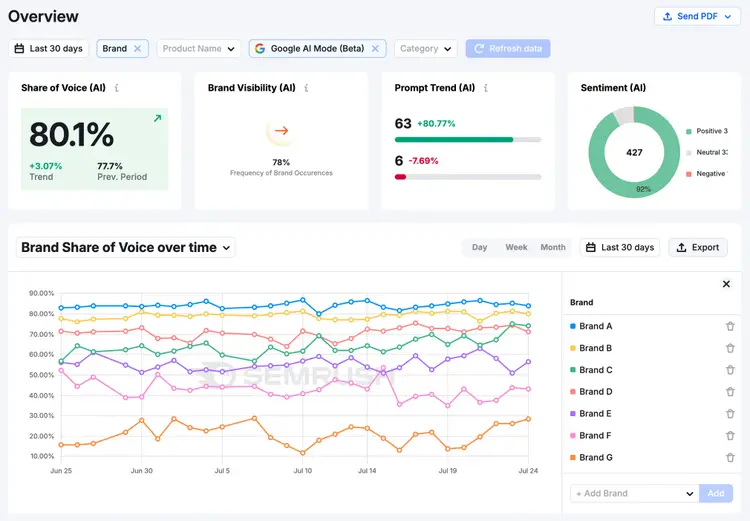Switch chart to Week view

click(516, 247)
